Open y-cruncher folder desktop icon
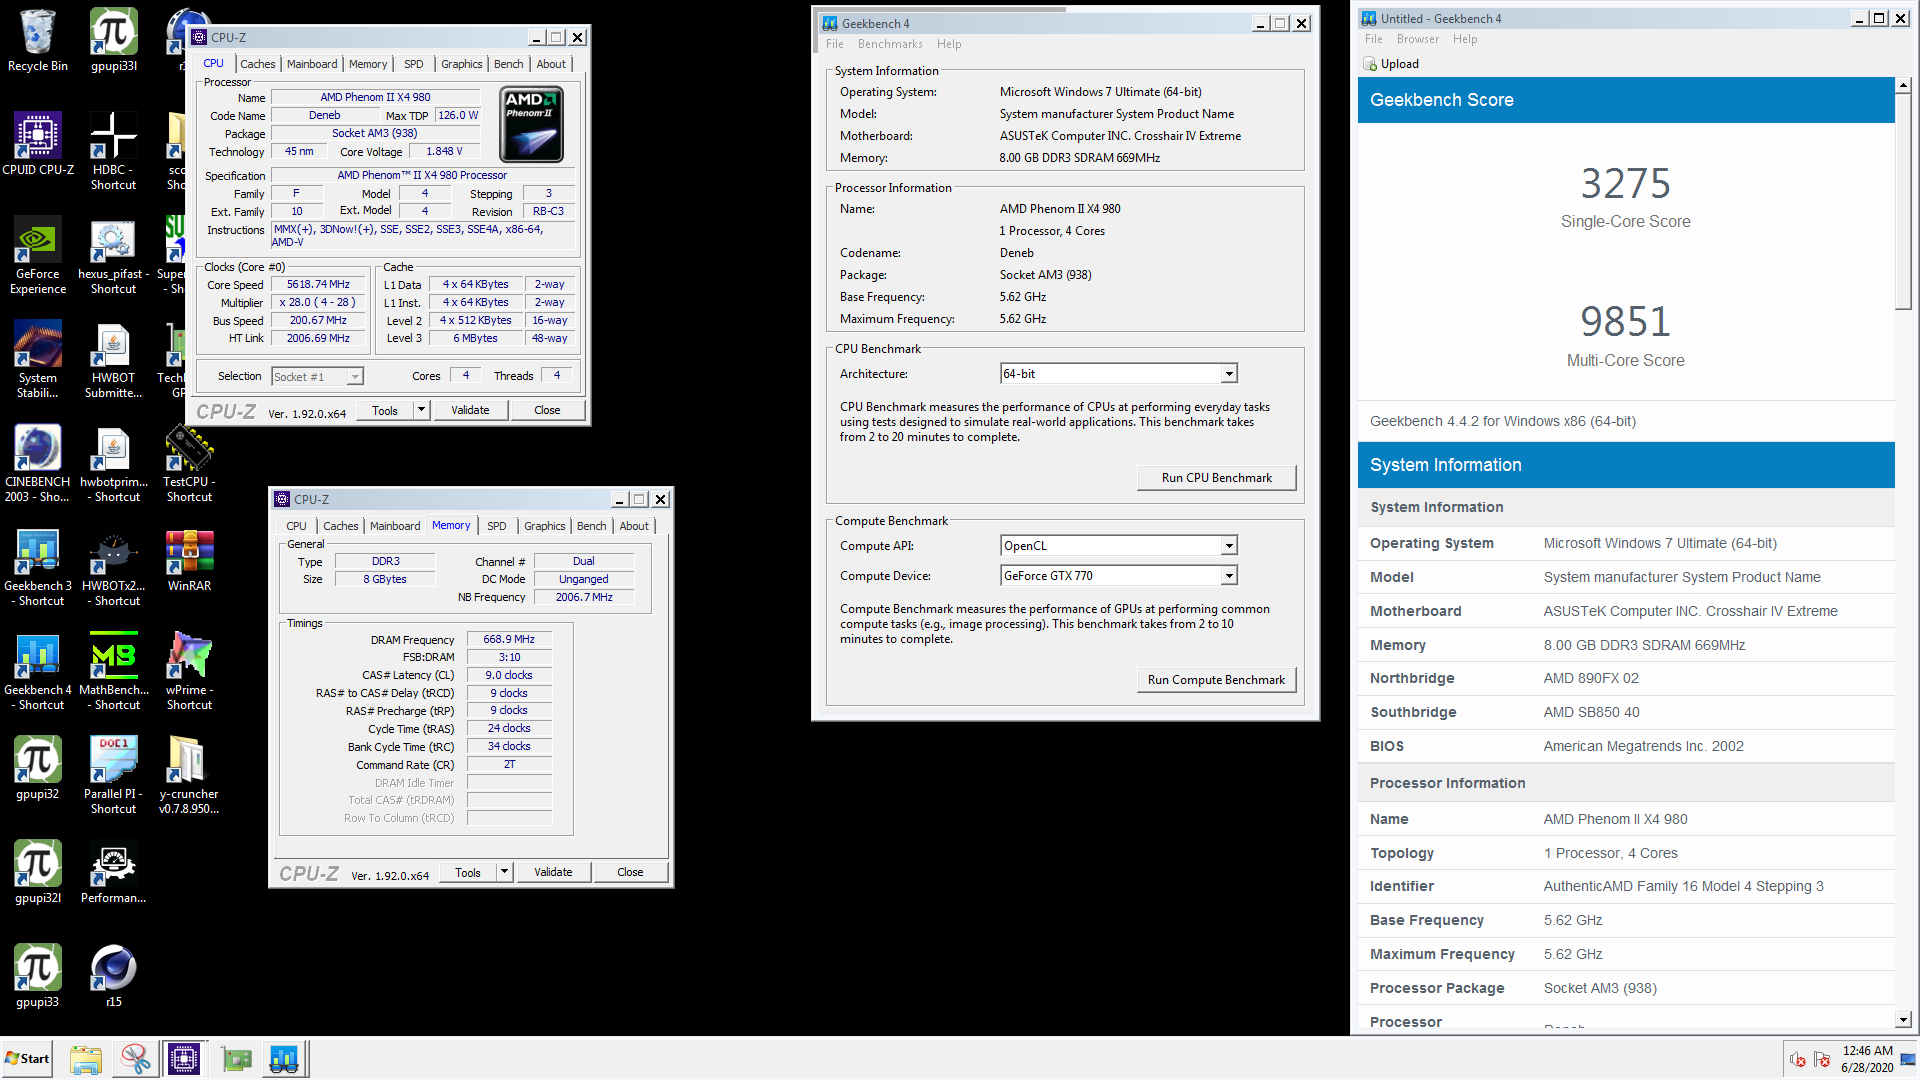 (x=189, y=776)
